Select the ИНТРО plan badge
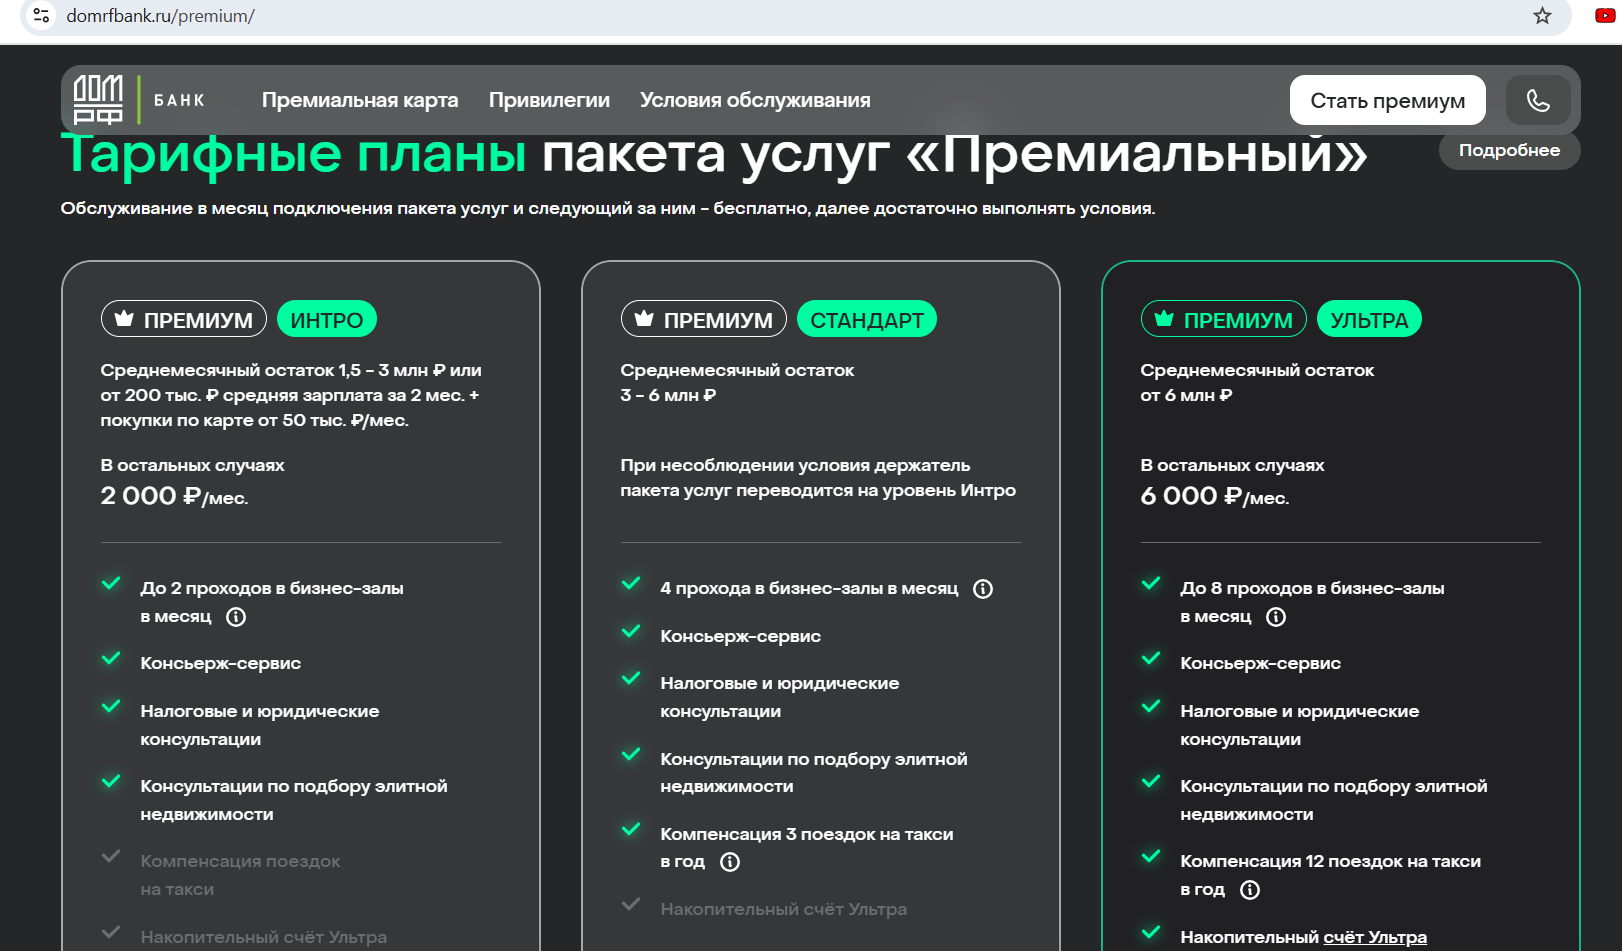This screenshot has height=951, width=1622. tap(327, 320)
